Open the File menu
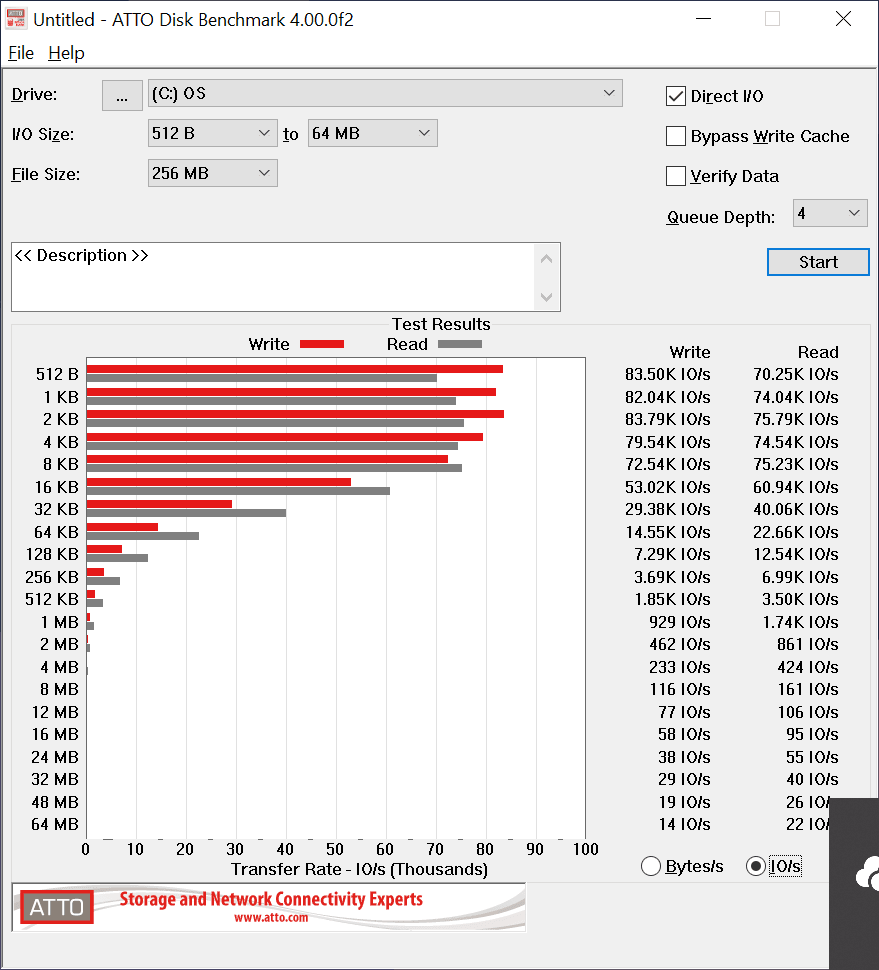 pos(21,53)
